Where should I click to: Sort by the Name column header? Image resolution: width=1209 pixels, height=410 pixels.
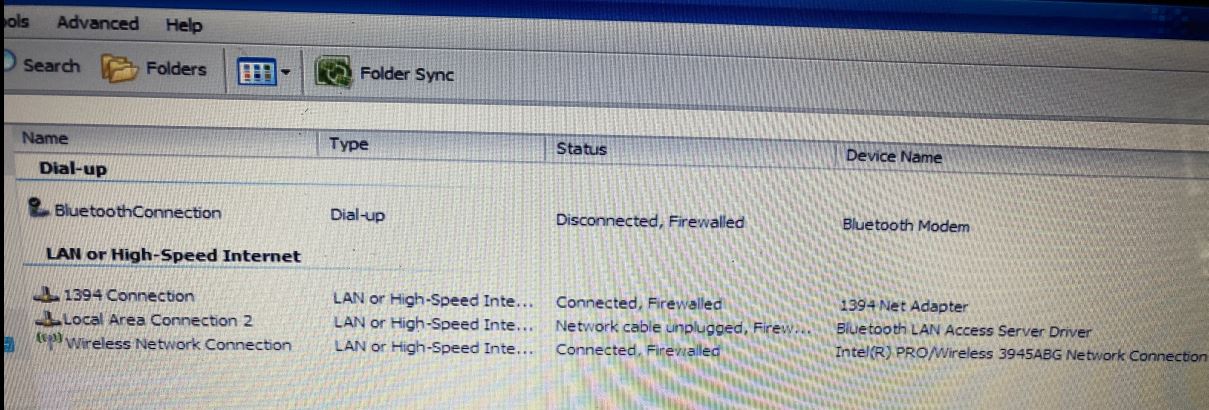(45, 138)
